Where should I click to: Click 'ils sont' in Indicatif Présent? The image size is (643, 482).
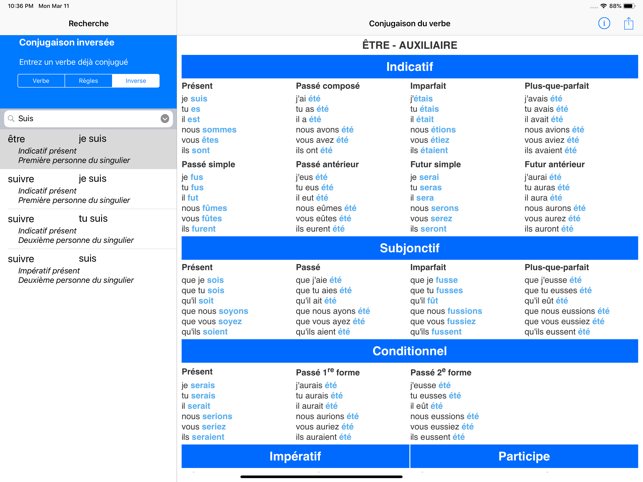(195, 150)
